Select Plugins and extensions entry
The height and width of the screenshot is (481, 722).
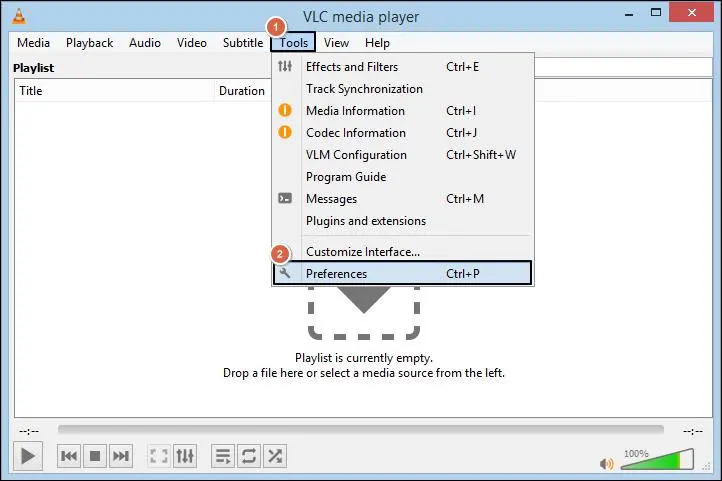[x=403, y=221]
